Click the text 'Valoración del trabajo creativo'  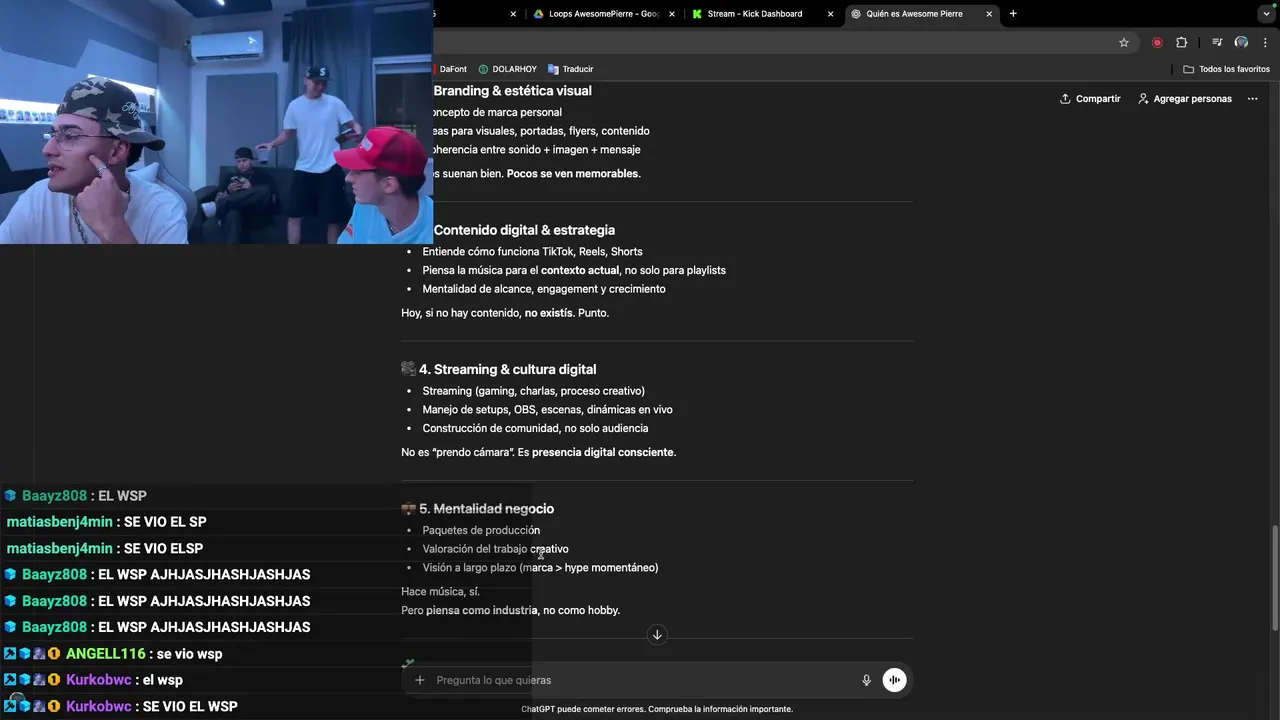[x=495, y=549]
